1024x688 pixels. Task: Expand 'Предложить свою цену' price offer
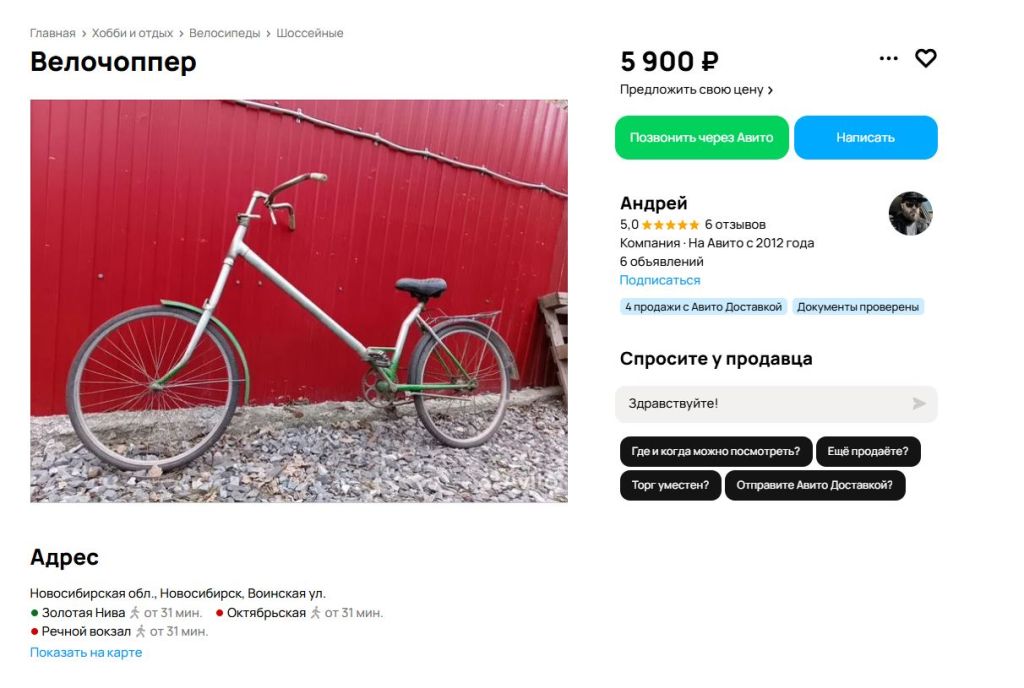tap(696, 90)
